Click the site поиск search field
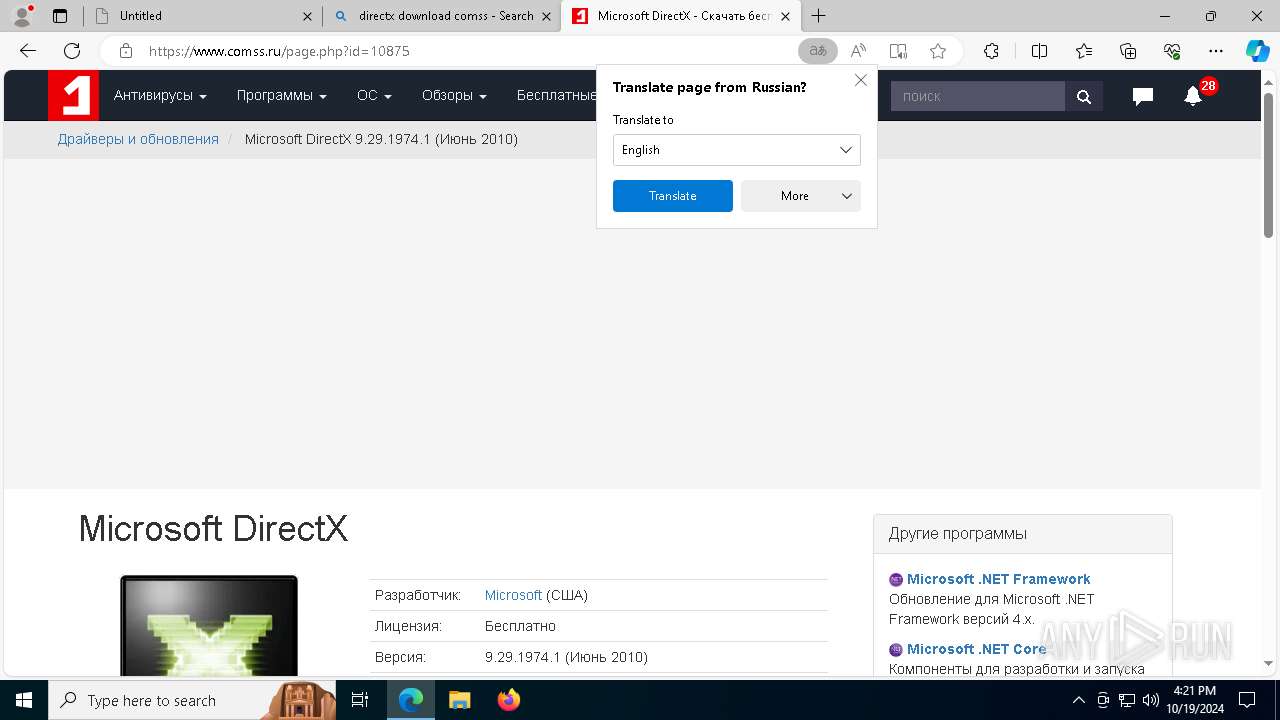The image size is (1280, 720). point(978,96)
